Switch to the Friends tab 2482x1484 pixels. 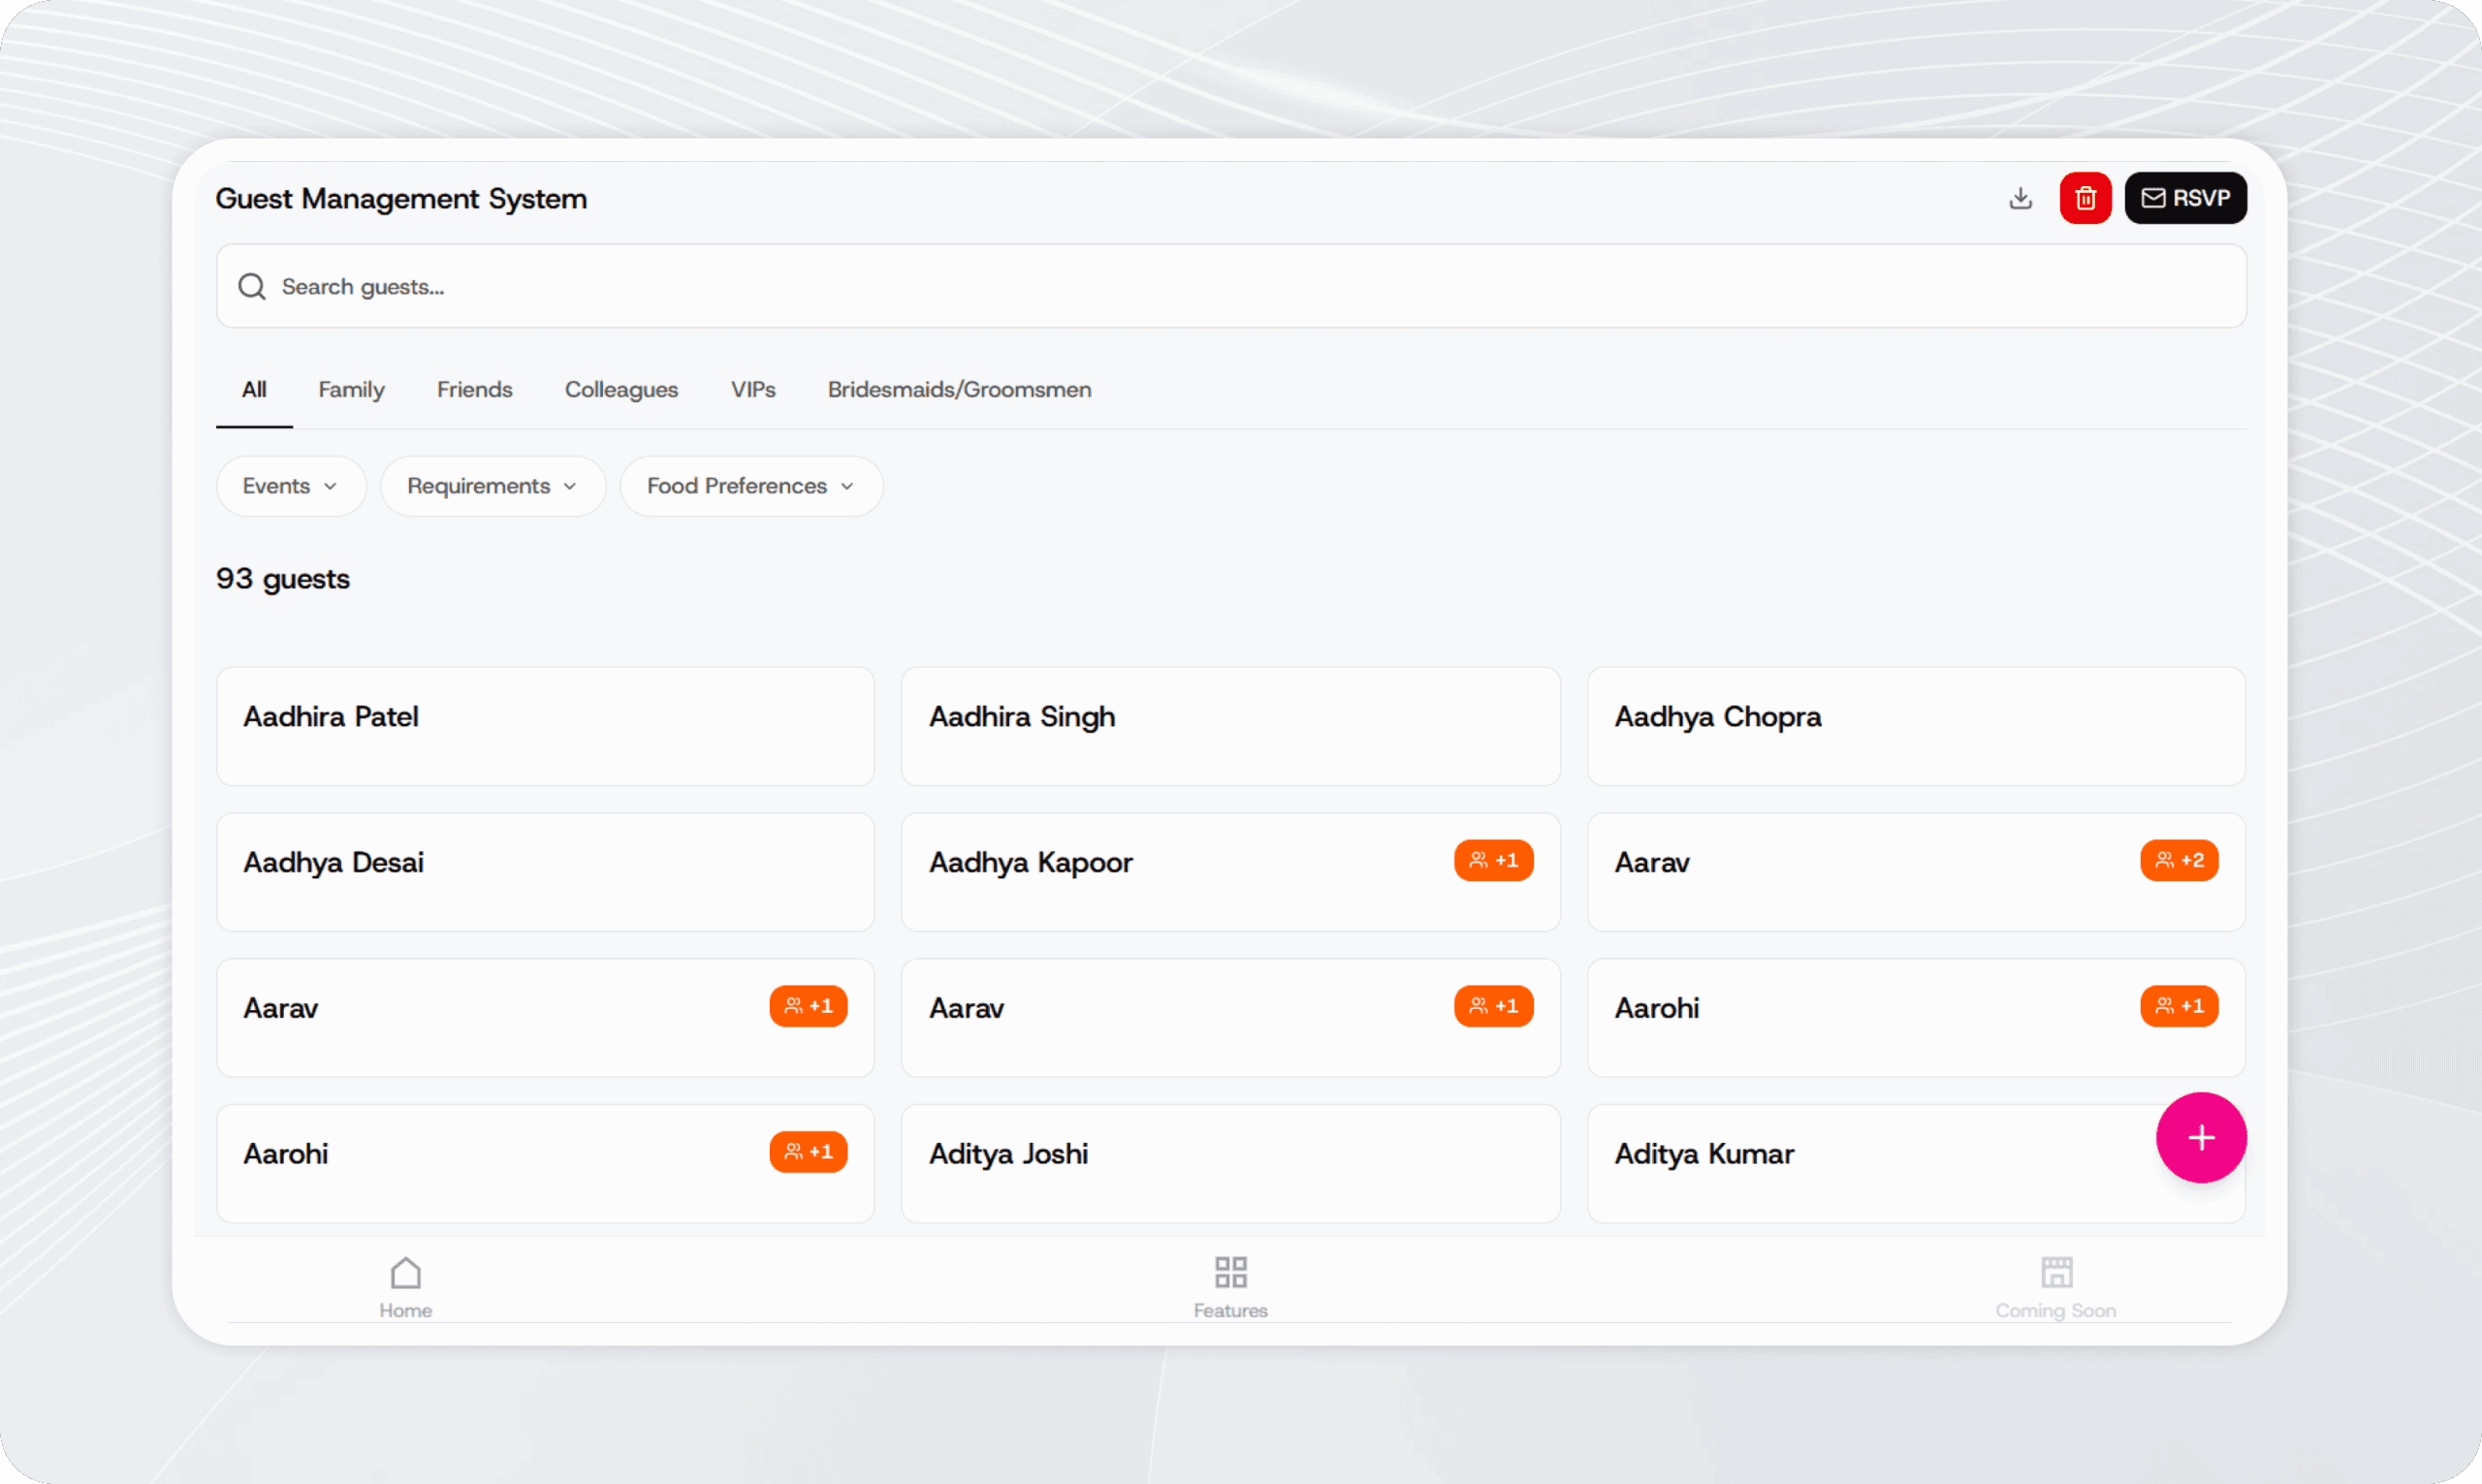475,389
